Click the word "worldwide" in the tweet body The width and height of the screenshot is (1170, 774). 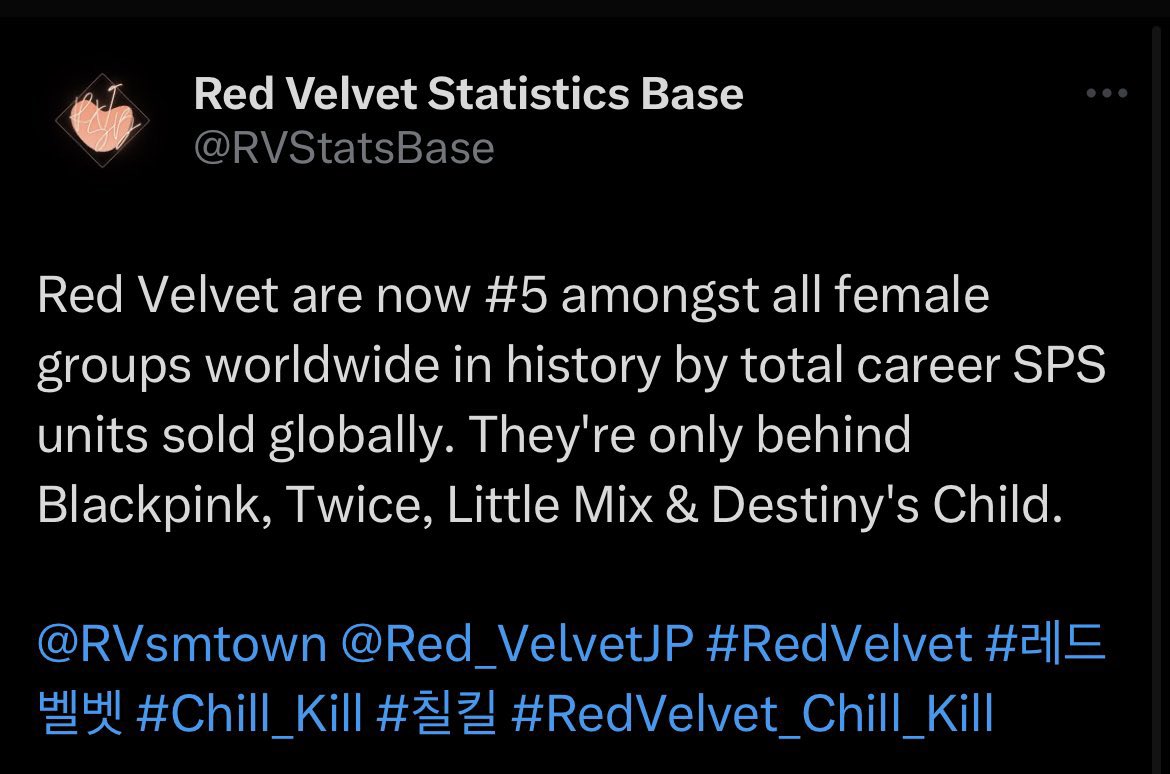click(x=322, y=365)
